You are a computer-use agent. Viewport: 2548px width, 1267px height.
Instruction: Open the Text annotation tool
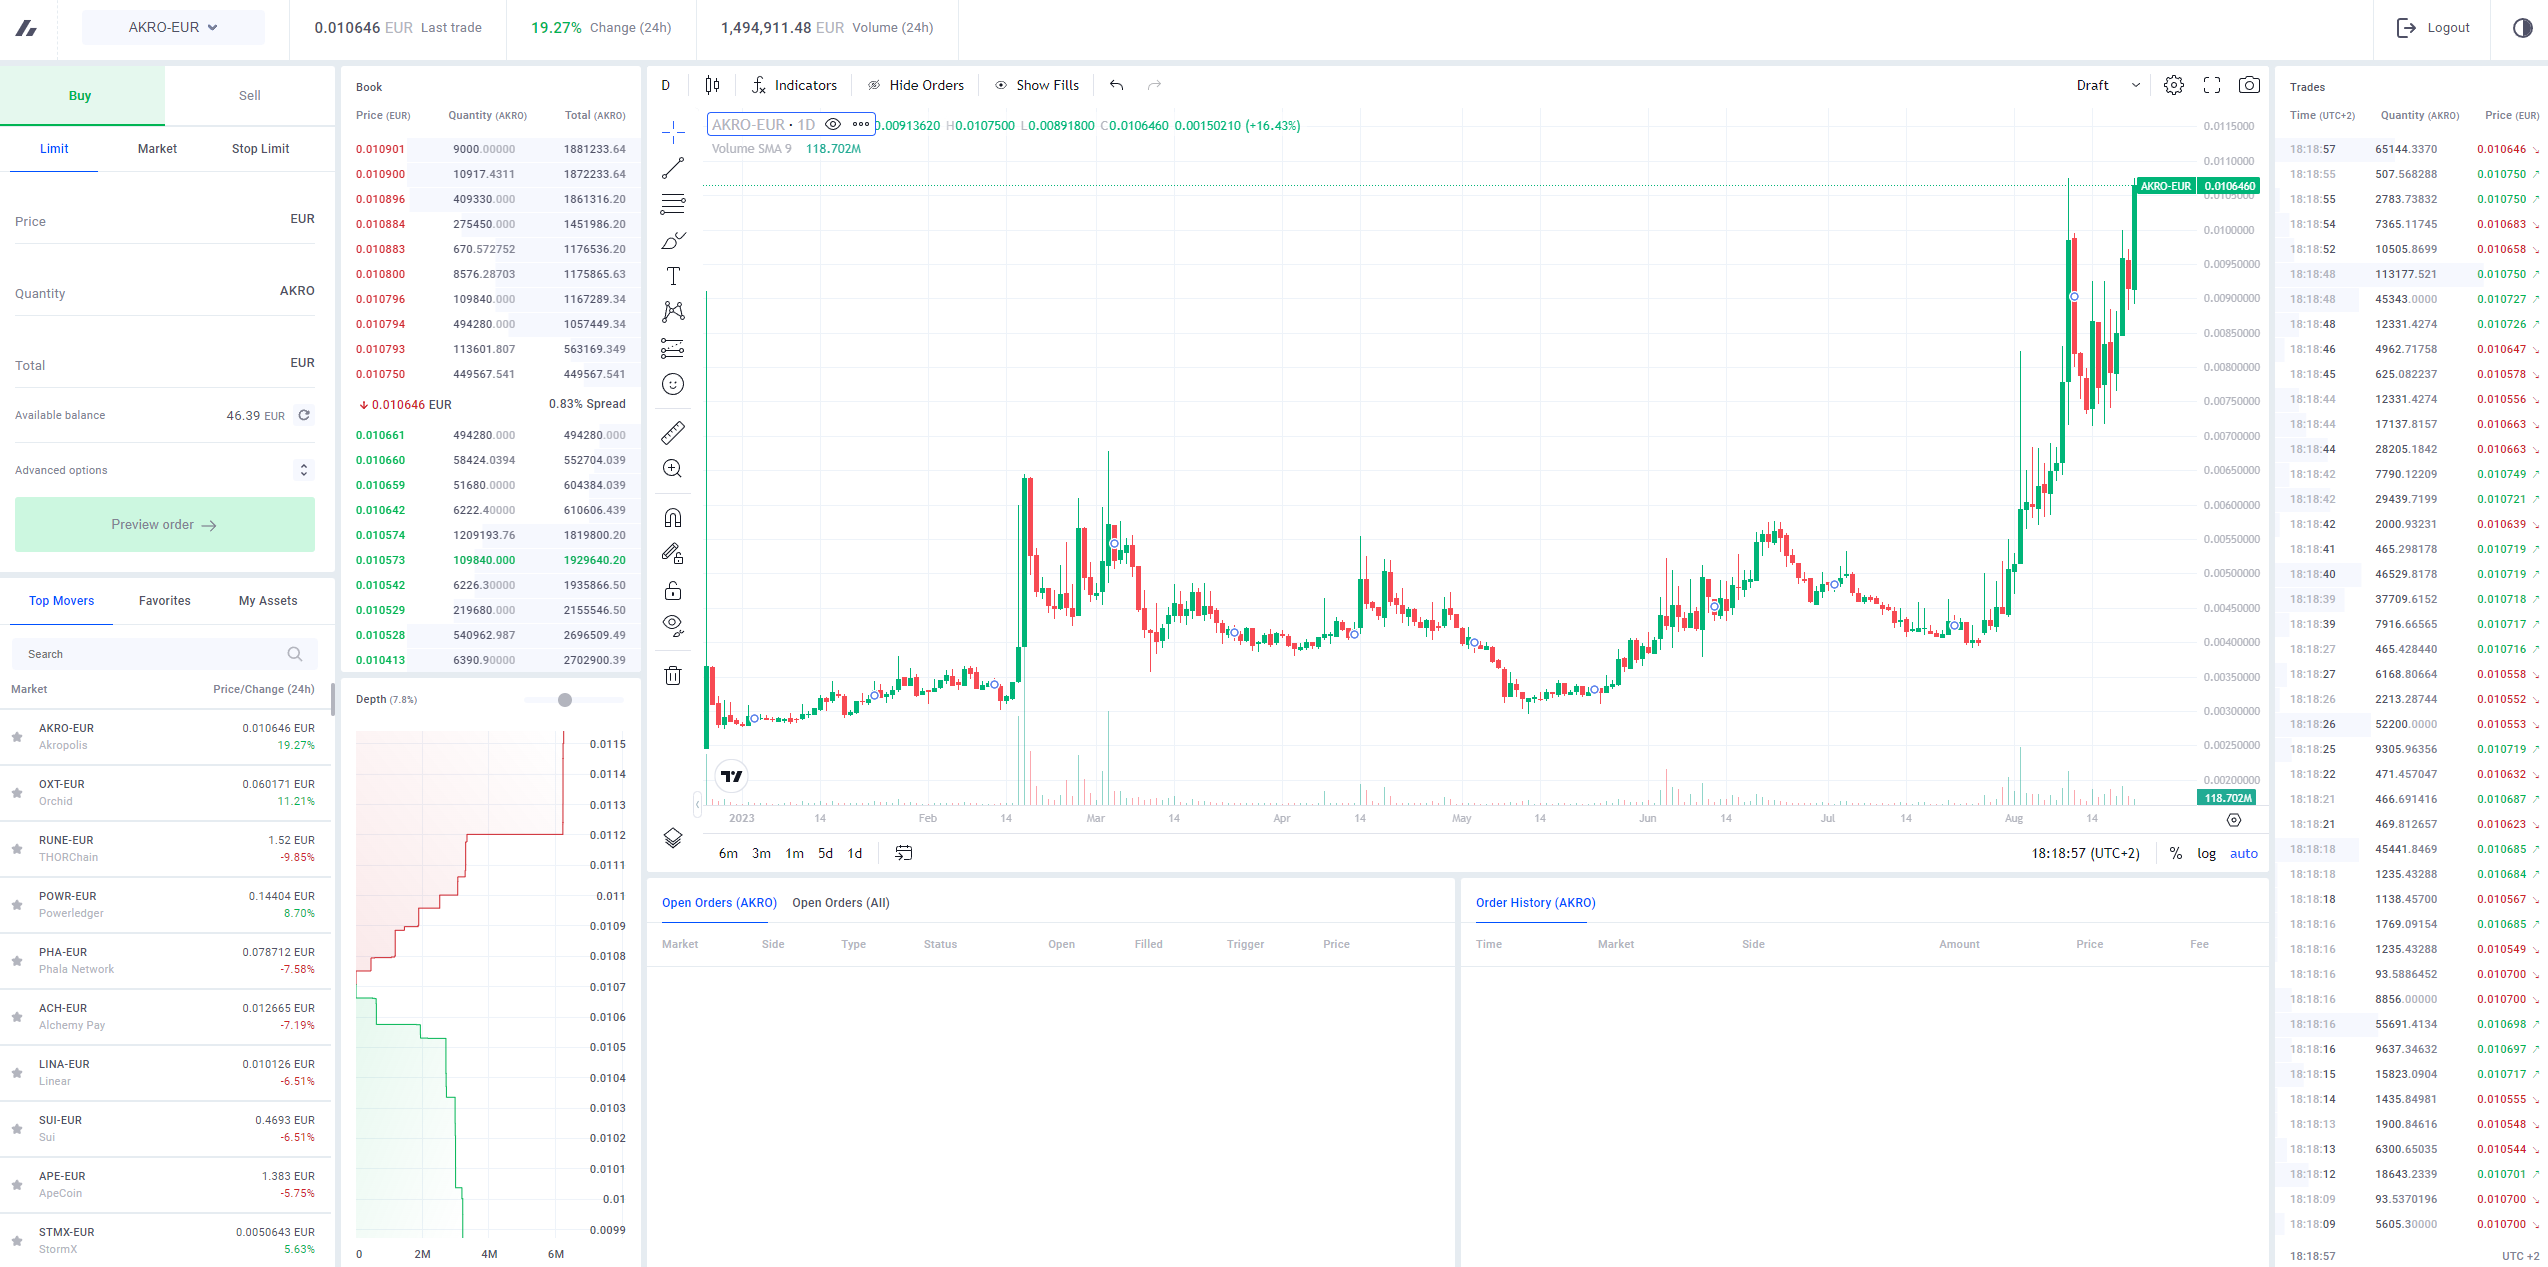[672, 275]
